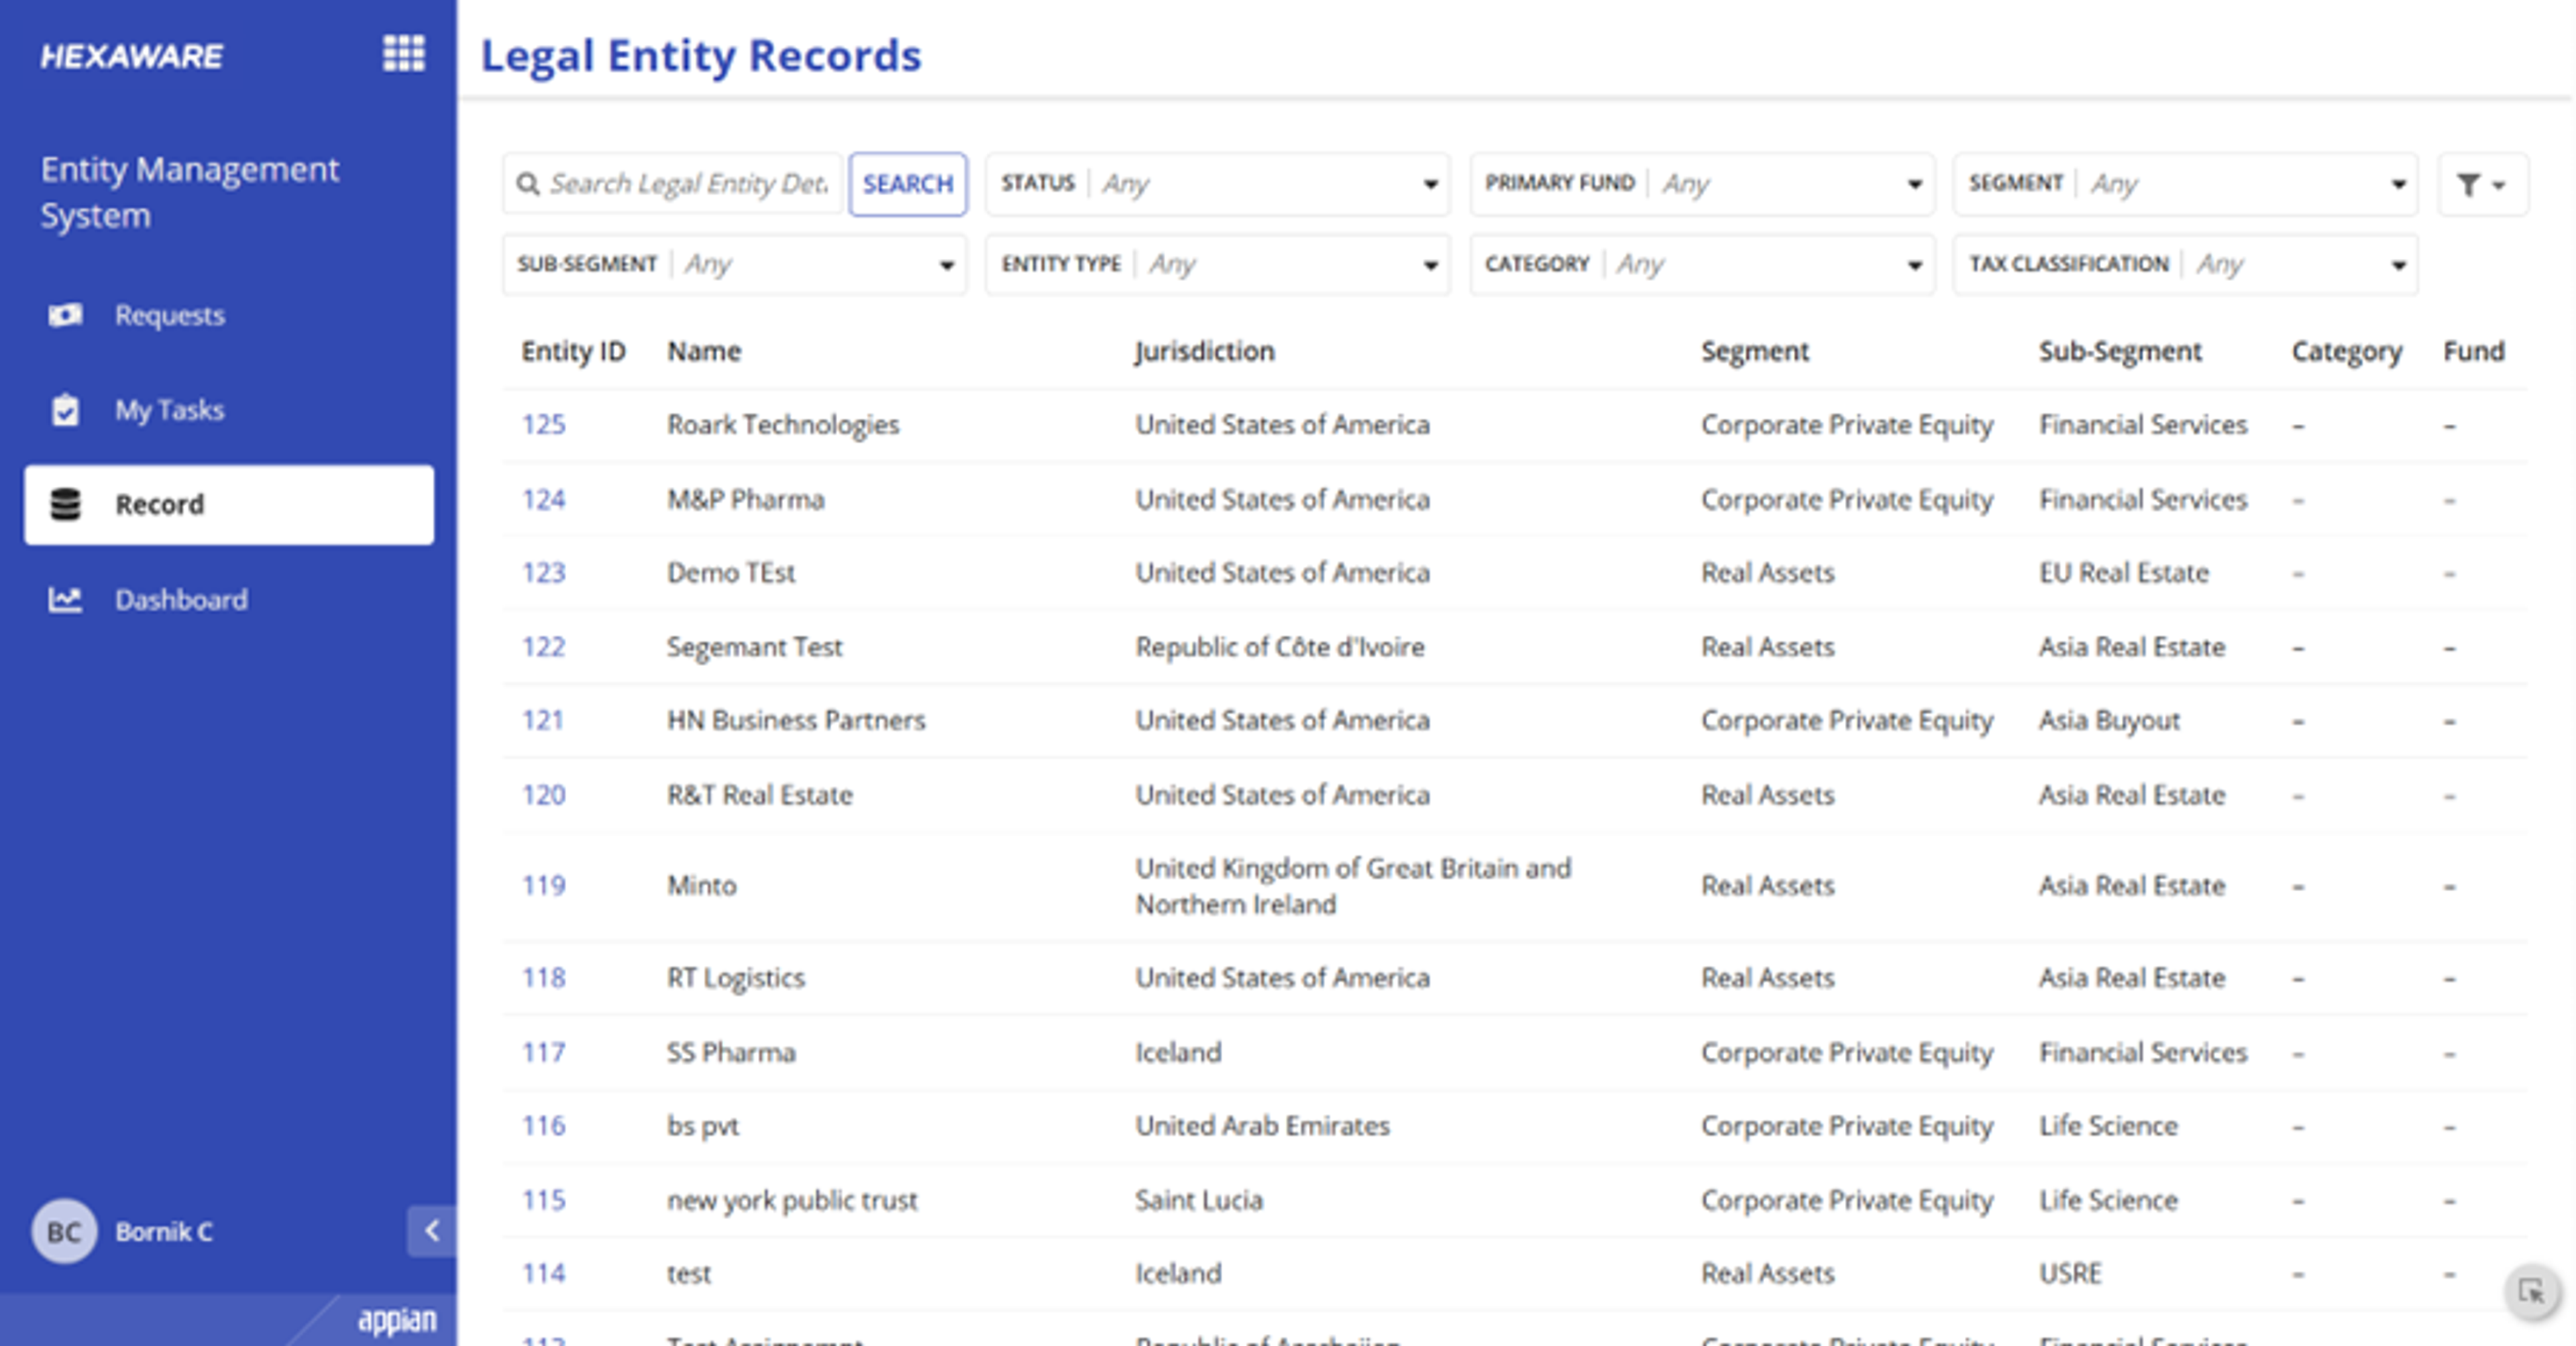Sort by the Entity ID column header
This screenshot has width=2576, height=1346.
tap(573, 352)
